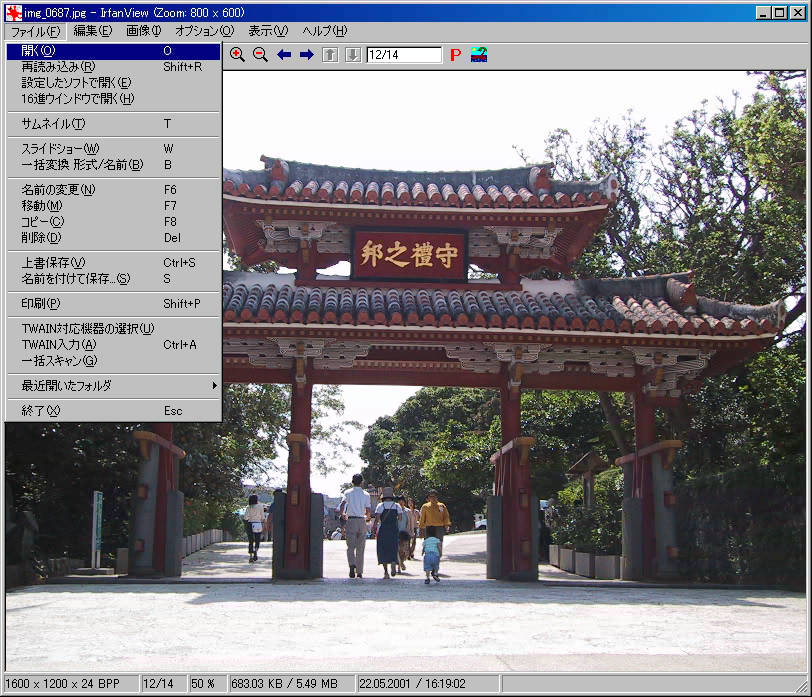Click the zoom in magnifier icon
This screenshot has height=697, width=812.
pos(237,54)
